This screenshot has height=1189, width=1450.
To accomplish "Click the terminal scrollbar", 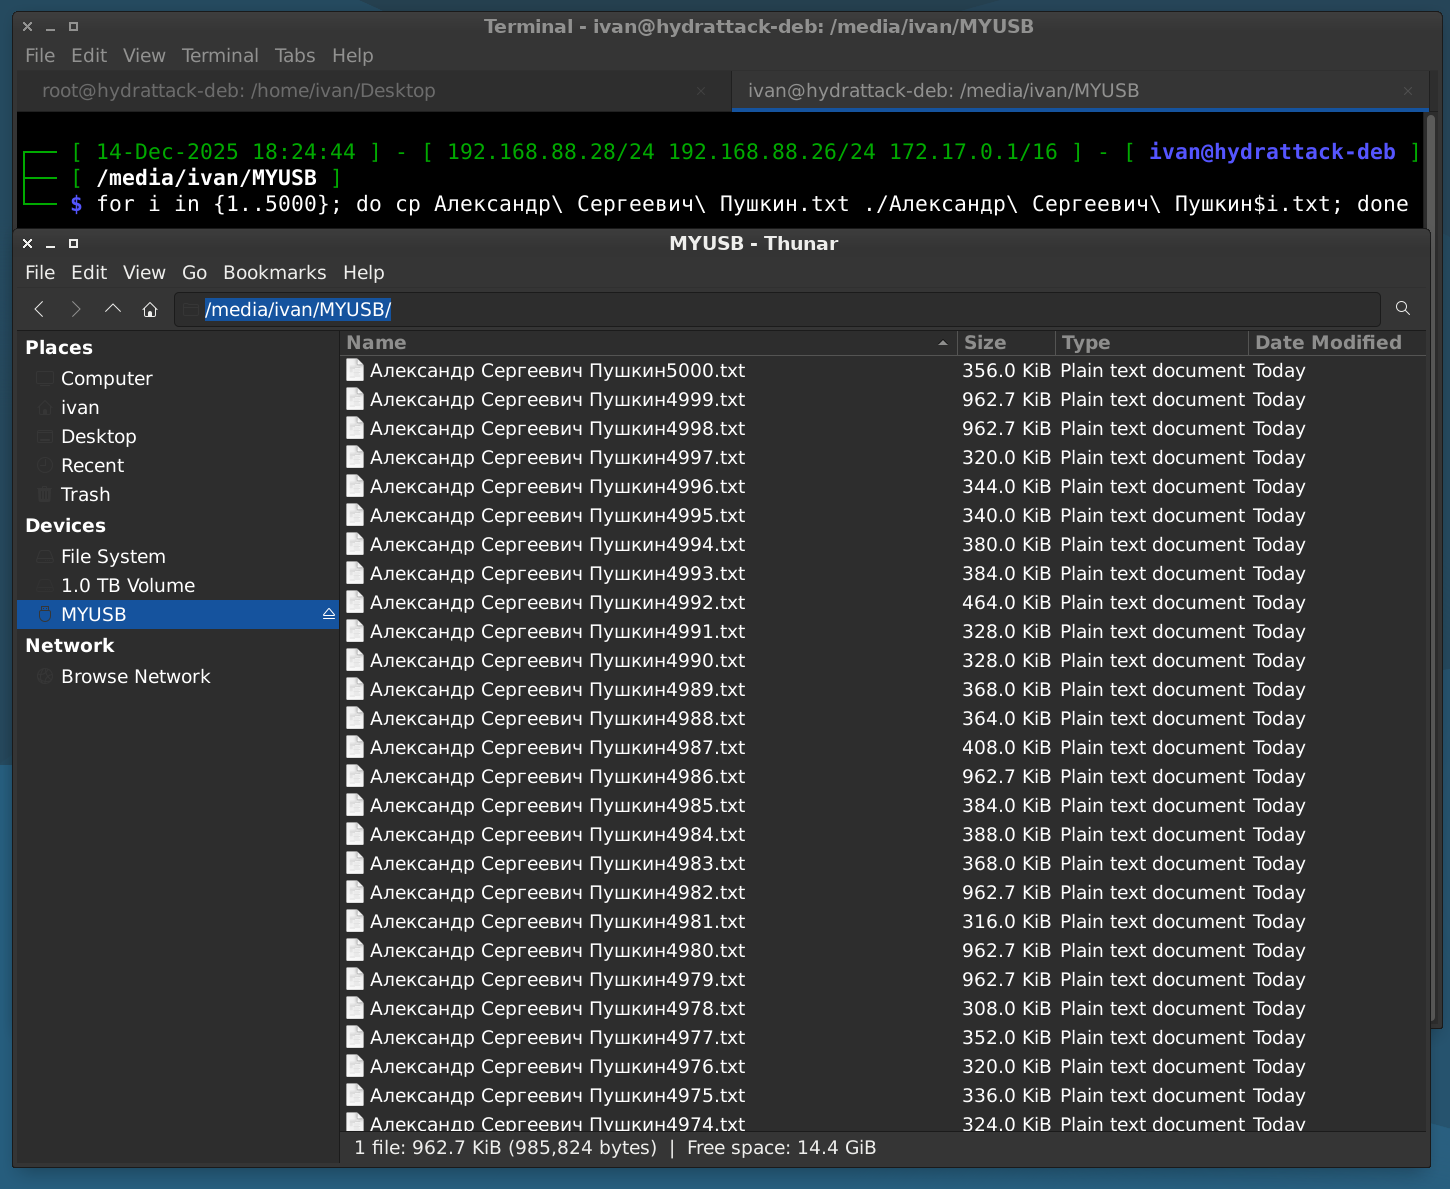I will point(1429,170).
